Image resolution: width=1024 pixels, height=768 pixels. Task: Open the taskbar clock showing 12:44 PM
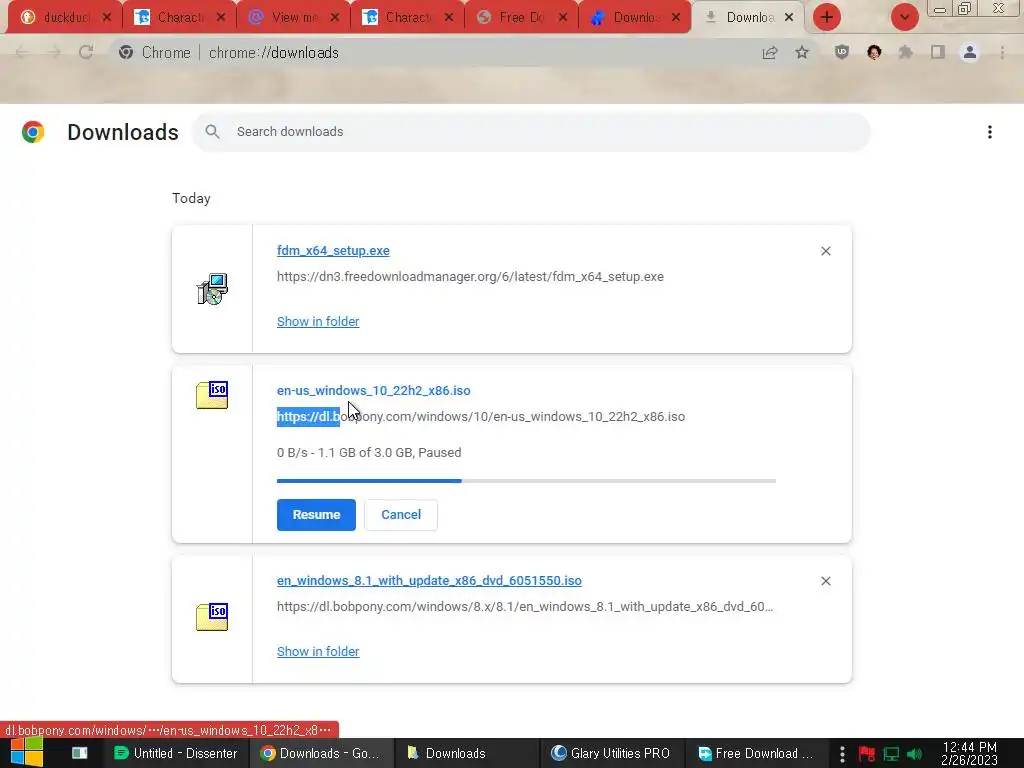969,753
